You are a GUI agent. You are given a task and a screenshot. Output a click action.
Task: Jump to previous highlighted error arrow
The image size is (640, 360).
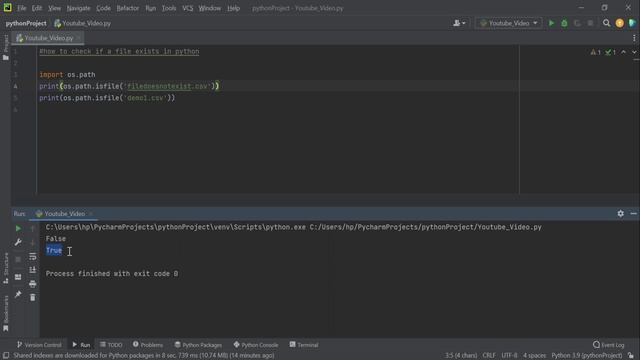pos(623,52)
